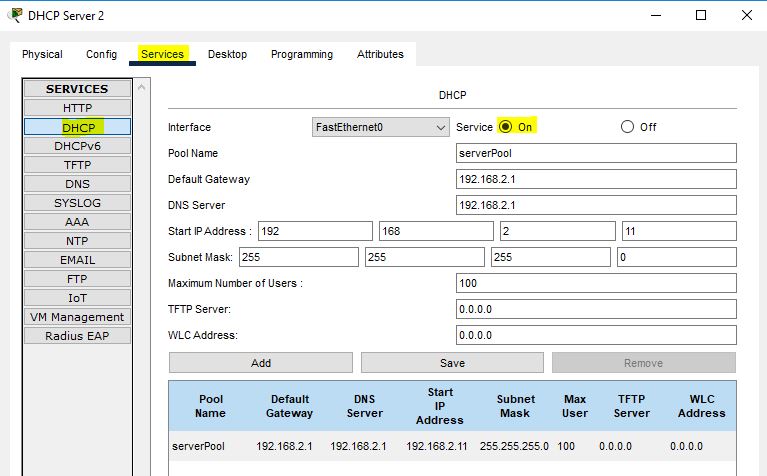Image resolution: width=767 pixels, height=476 pixels.
Task: Click table cell 255.255.255.0
Action: (x=514, y=446)
